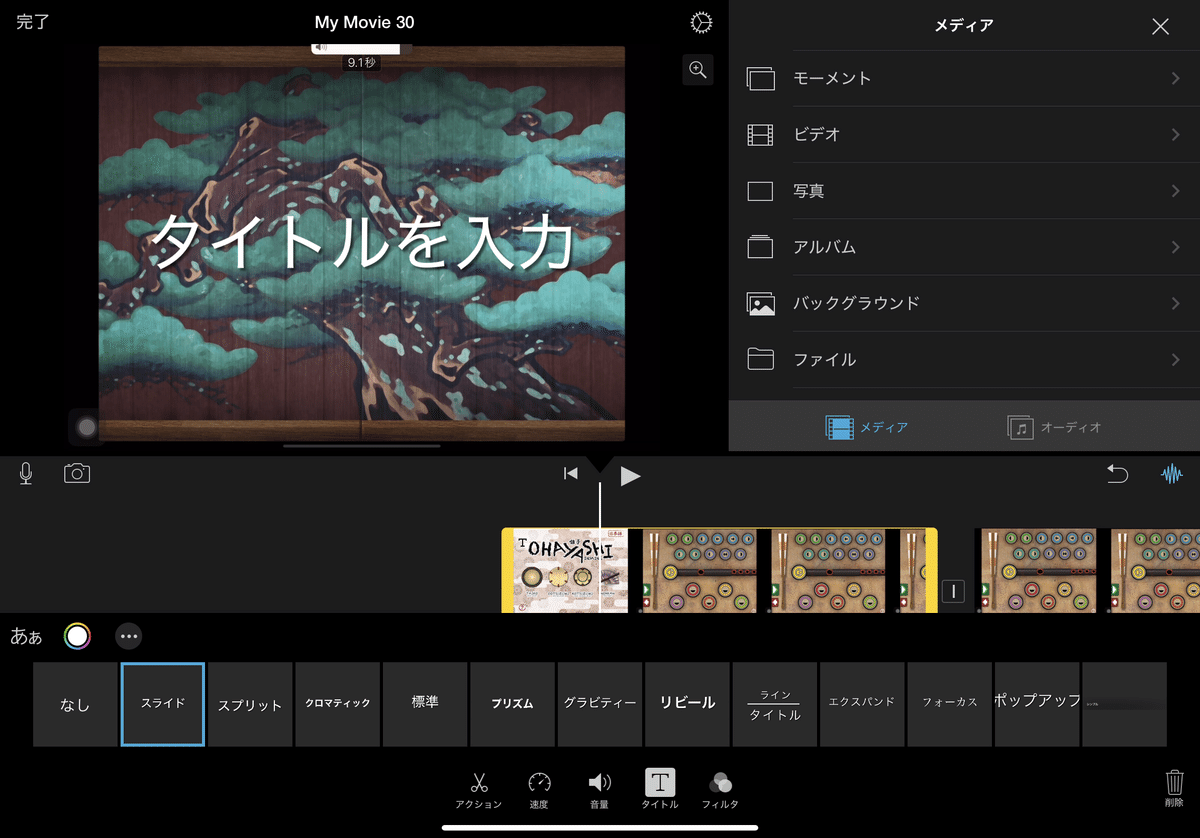Expand the バックグラウンド row chevron
Screen dimensions: 1200x838
coord(1176,303)
